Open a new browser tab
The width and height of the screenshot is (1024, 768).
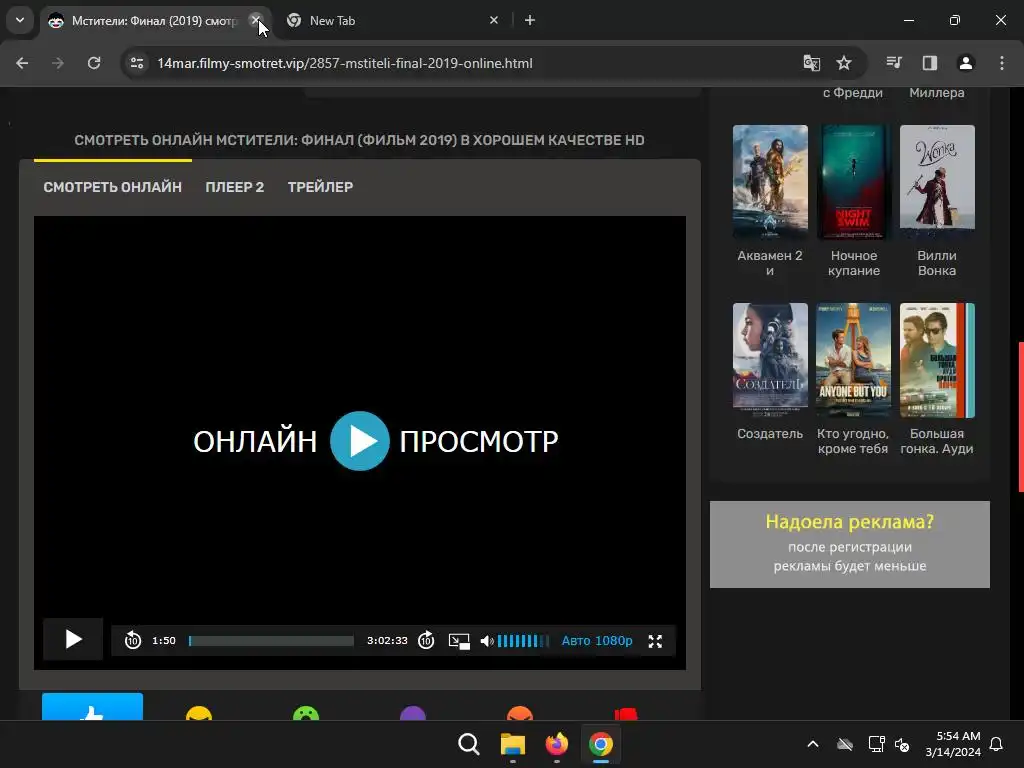(x=530, y=20)
